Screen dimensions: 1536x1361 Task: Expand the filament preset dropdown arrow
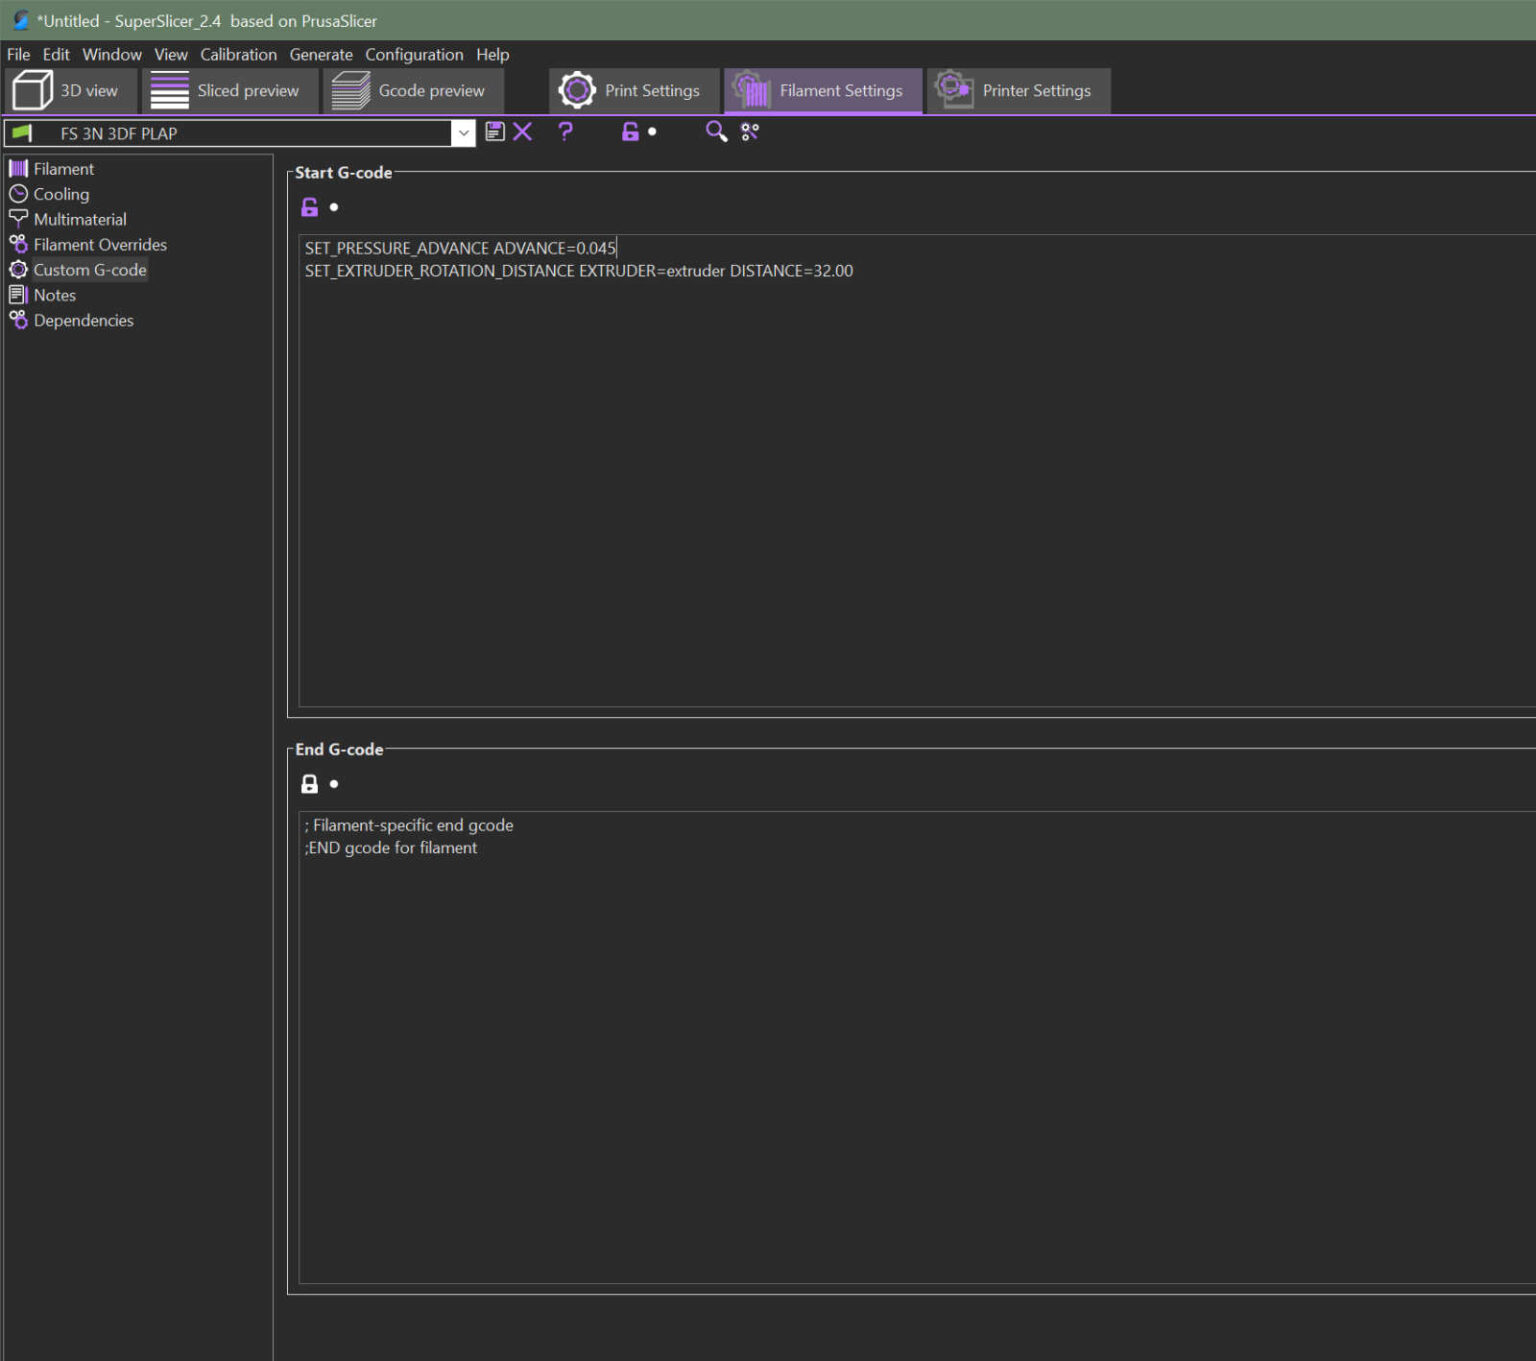pyautogui.click(x=463, y=133)
